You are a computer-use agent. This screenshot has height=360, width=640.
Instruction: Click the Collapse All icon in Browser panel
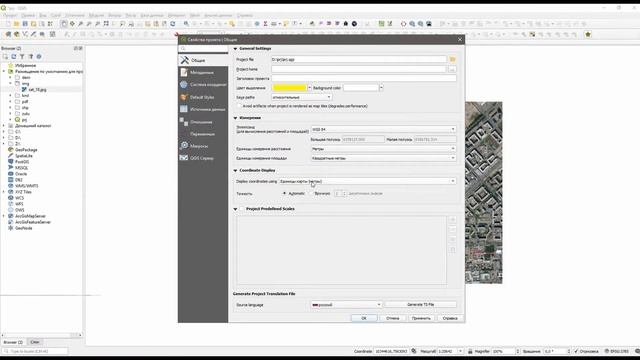[31, 57]
